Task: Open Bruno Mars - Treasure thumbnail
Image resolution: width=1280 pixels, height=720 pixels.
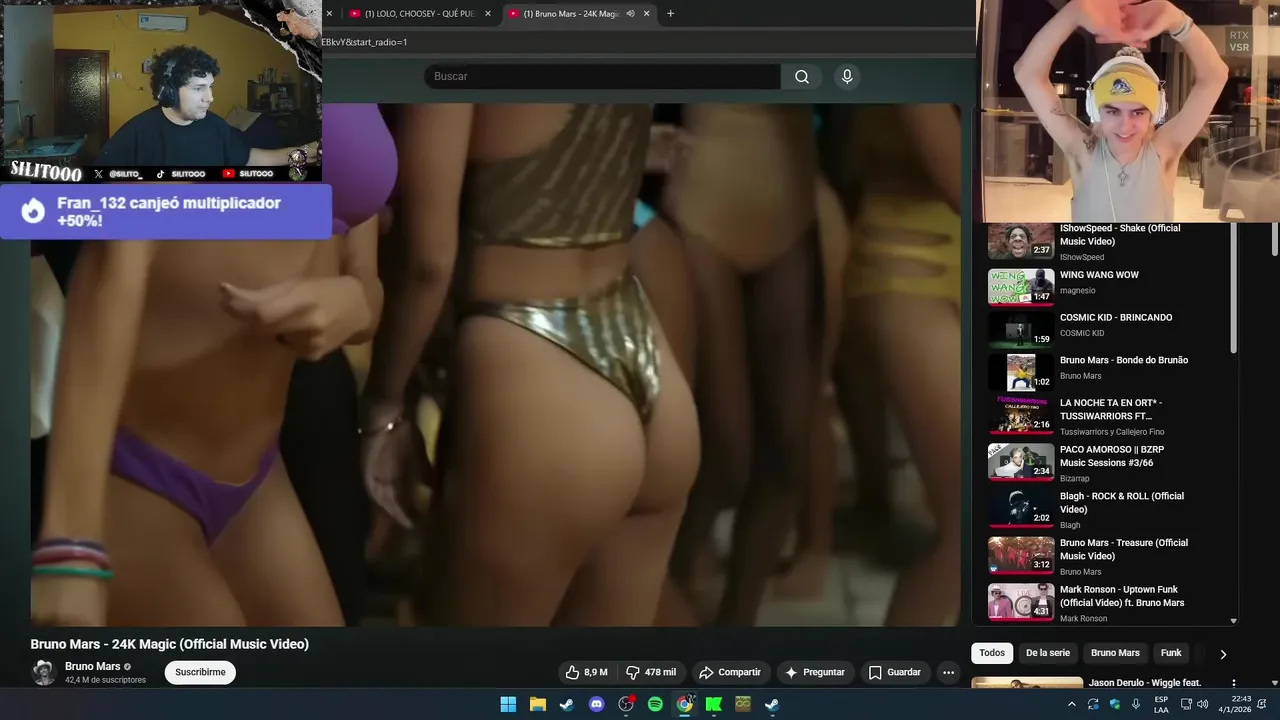Action: click(x=1021, y=555)
